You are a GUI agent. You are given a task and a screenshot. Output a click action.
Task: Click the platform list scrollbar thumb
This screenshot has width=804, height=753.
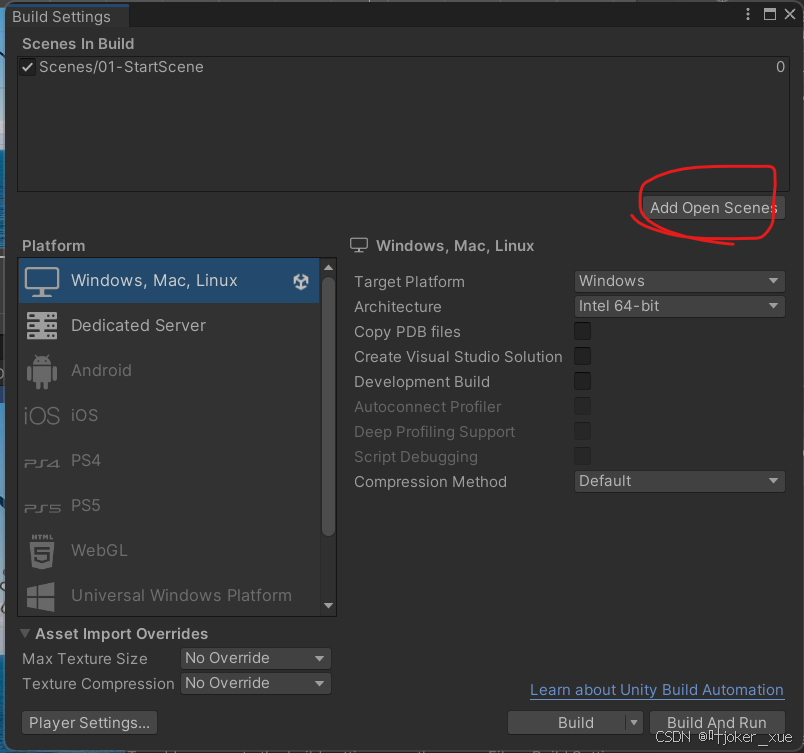[328, 407]
